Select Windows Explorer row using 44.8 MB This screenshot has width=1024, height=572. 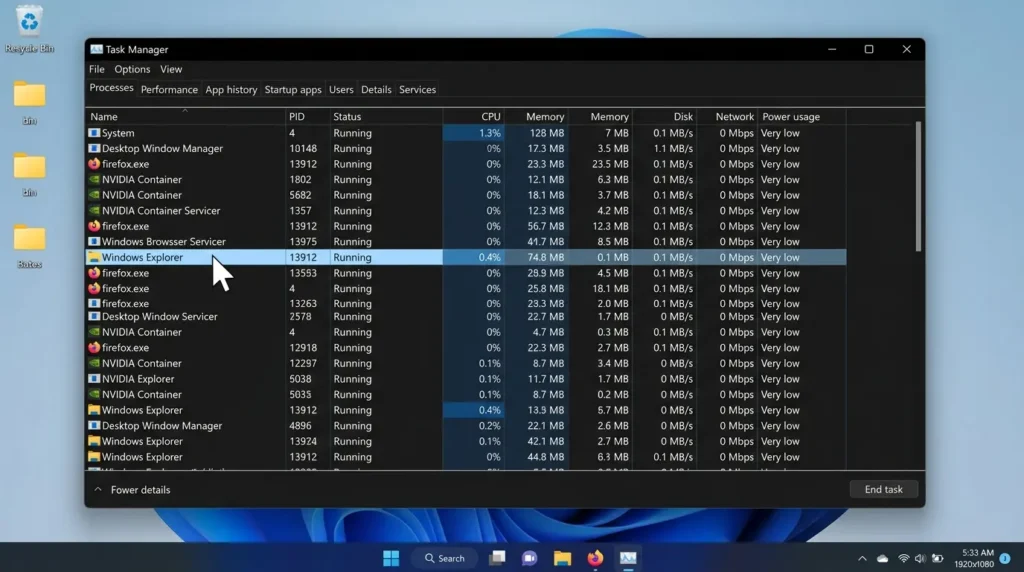pos(466,457)
